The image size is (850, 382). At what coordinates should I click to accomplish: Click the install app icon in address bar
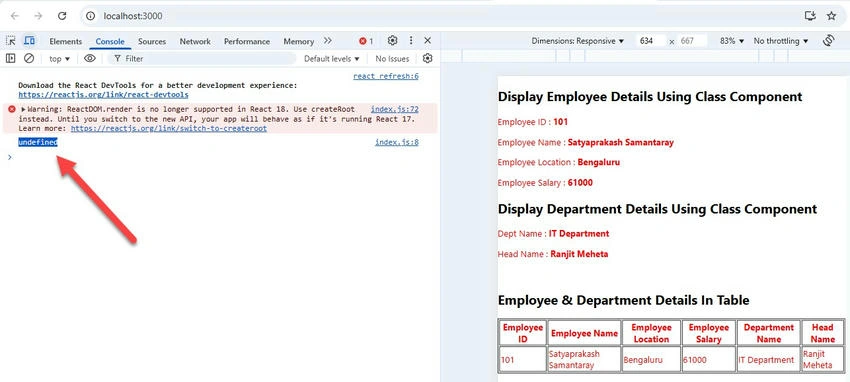(810, 16)
